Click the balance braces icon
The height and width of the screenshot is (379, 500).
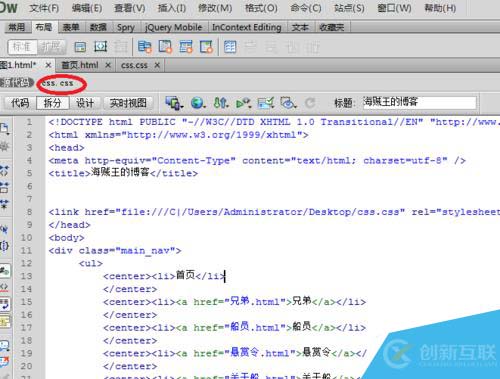pos(5,246)
